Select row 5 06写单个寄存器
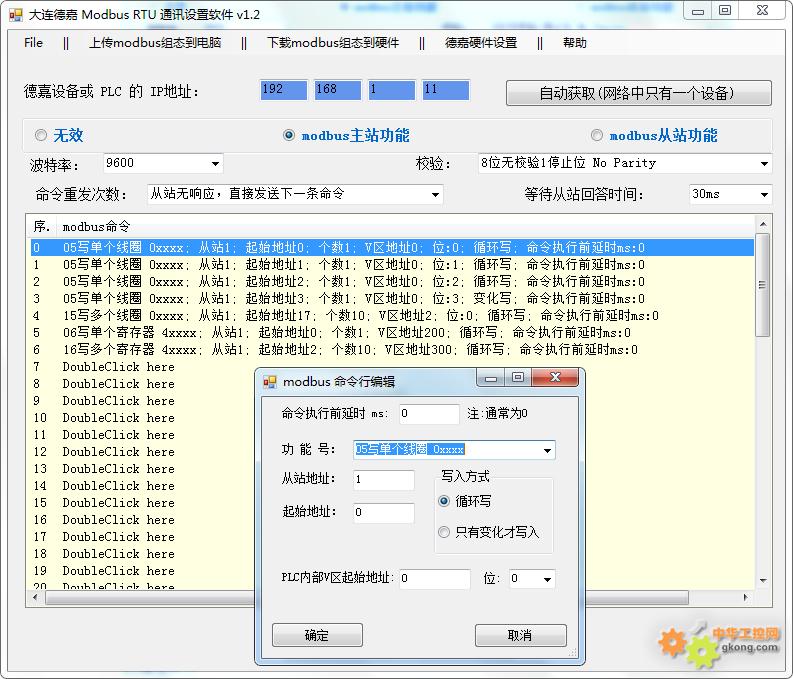This screenshot has width=793, height=679. [x=392, y=333]
